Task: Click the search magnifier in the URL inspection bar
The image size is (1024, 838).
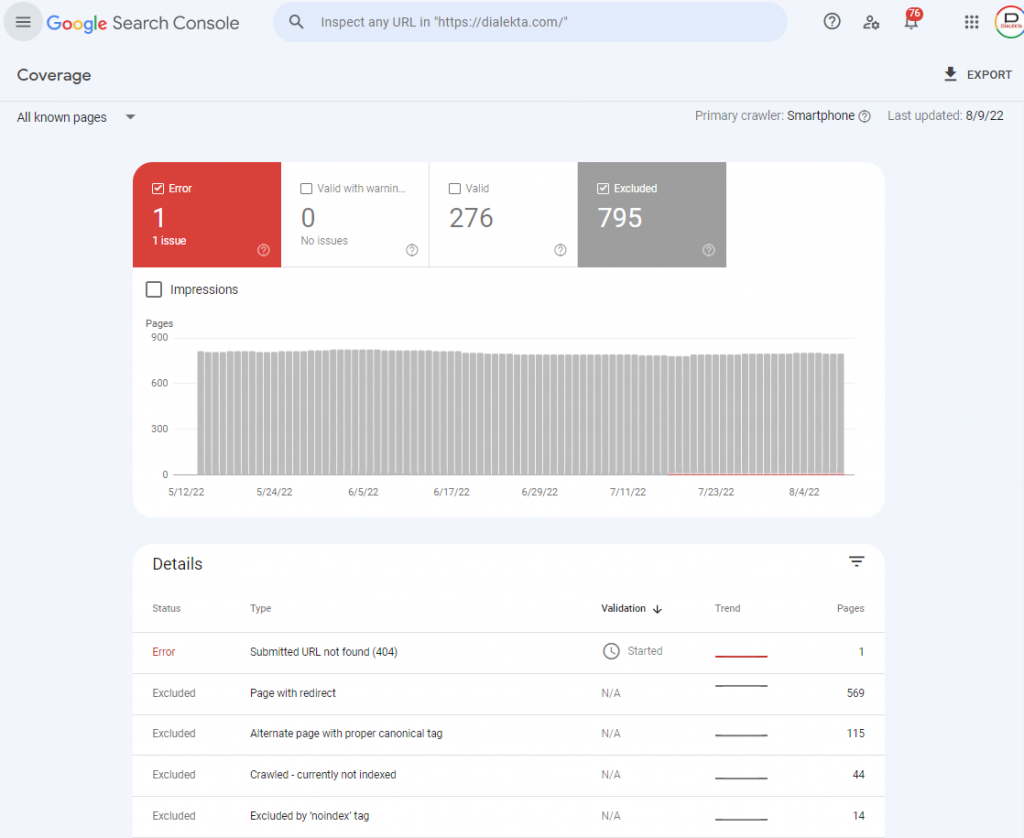Action: pyautogui.click(x=297, y=21)
